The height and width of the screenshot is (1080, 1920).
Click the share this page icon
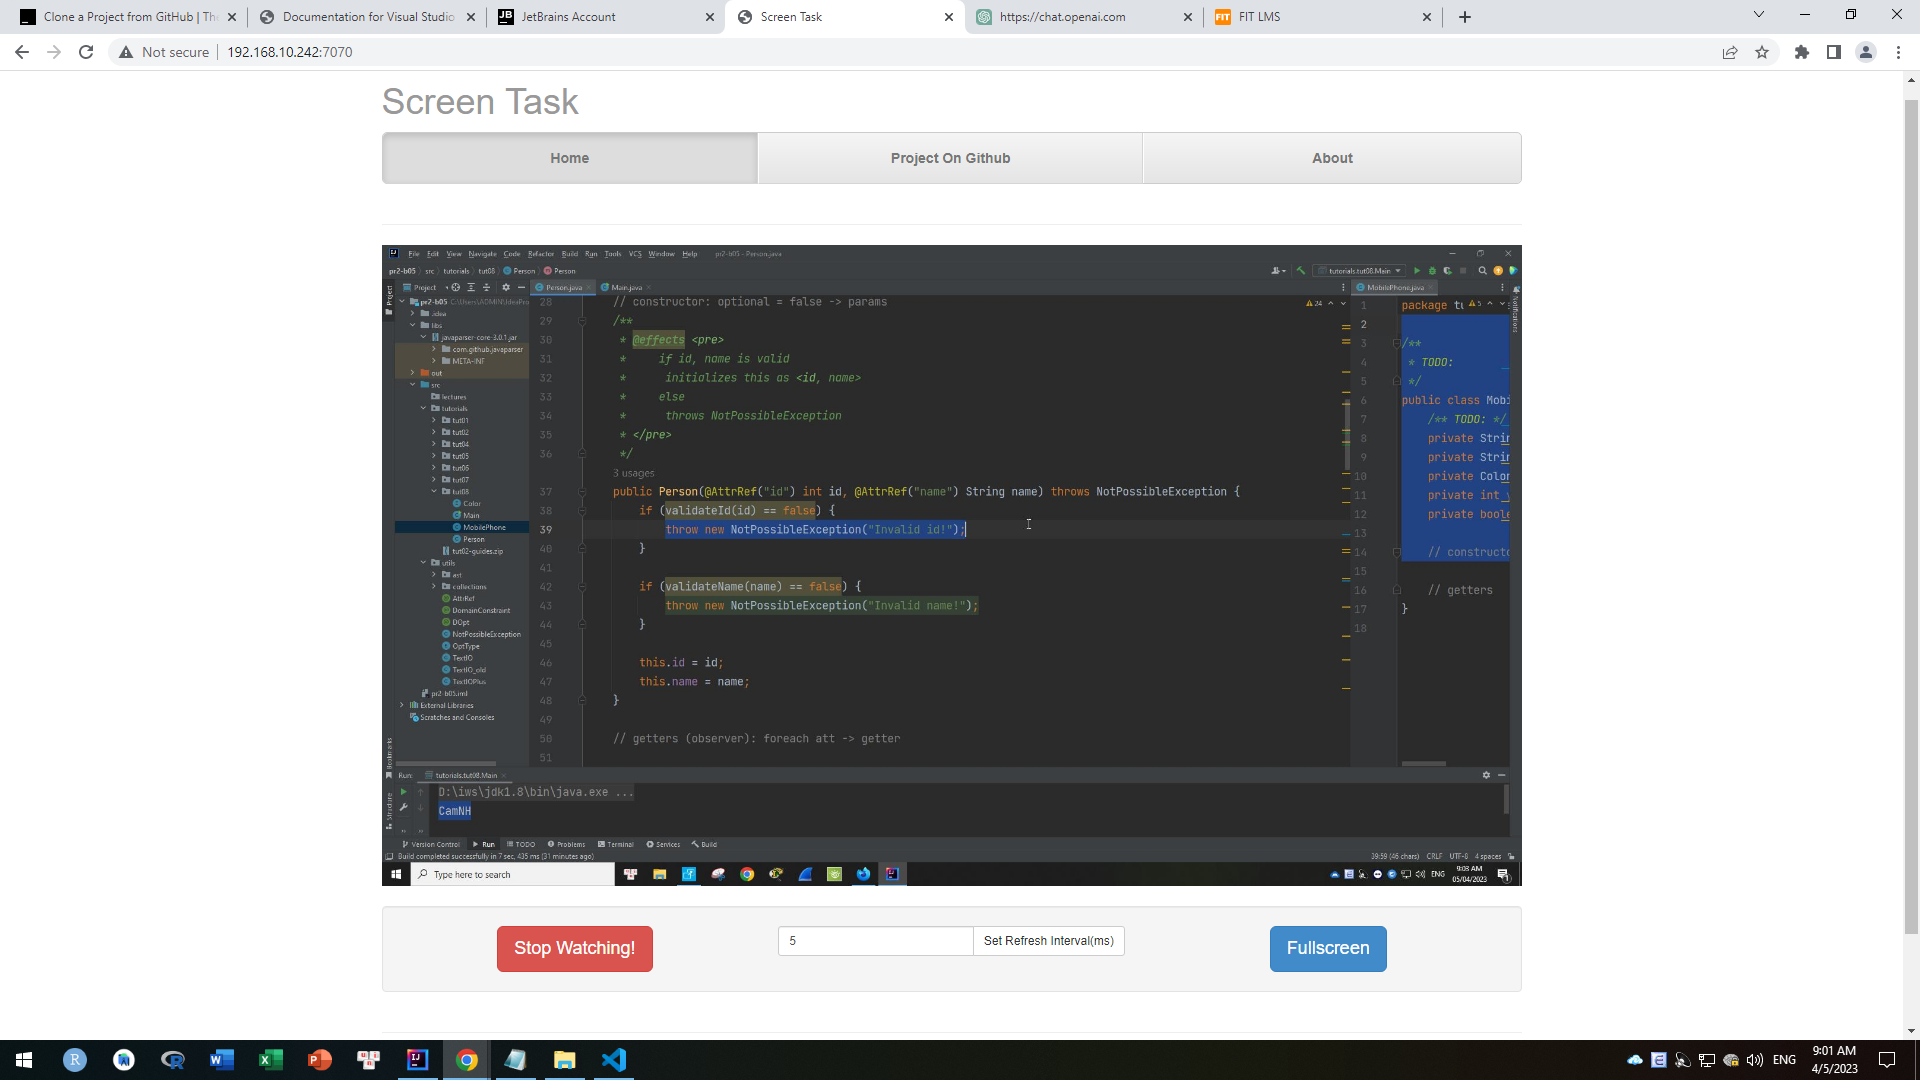tap(1730, 52)
